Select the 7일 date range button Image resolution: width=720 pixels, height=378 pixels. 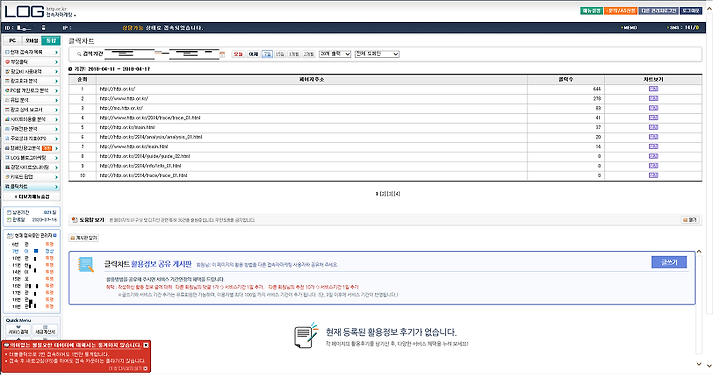coord(267,54)
